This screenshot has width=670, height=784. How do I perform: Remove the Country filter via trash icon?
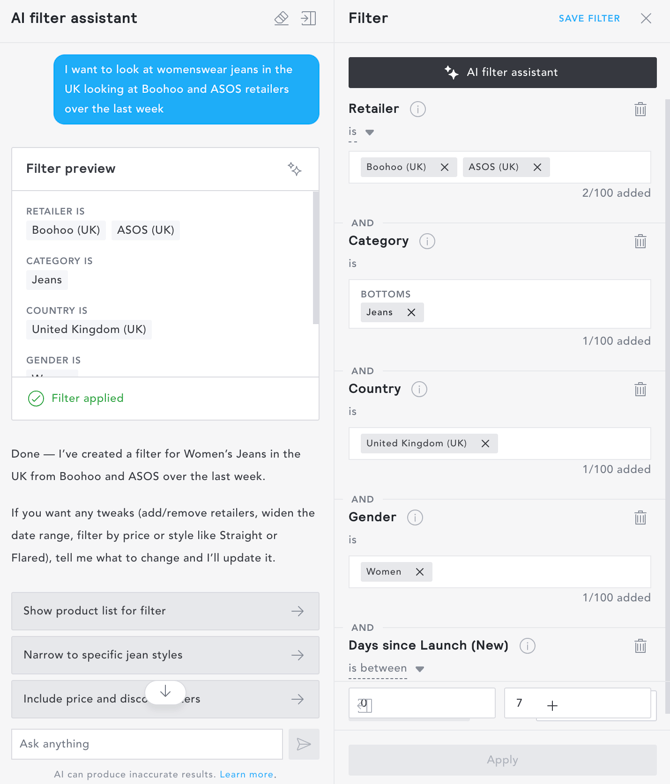(x=640, y=389)
